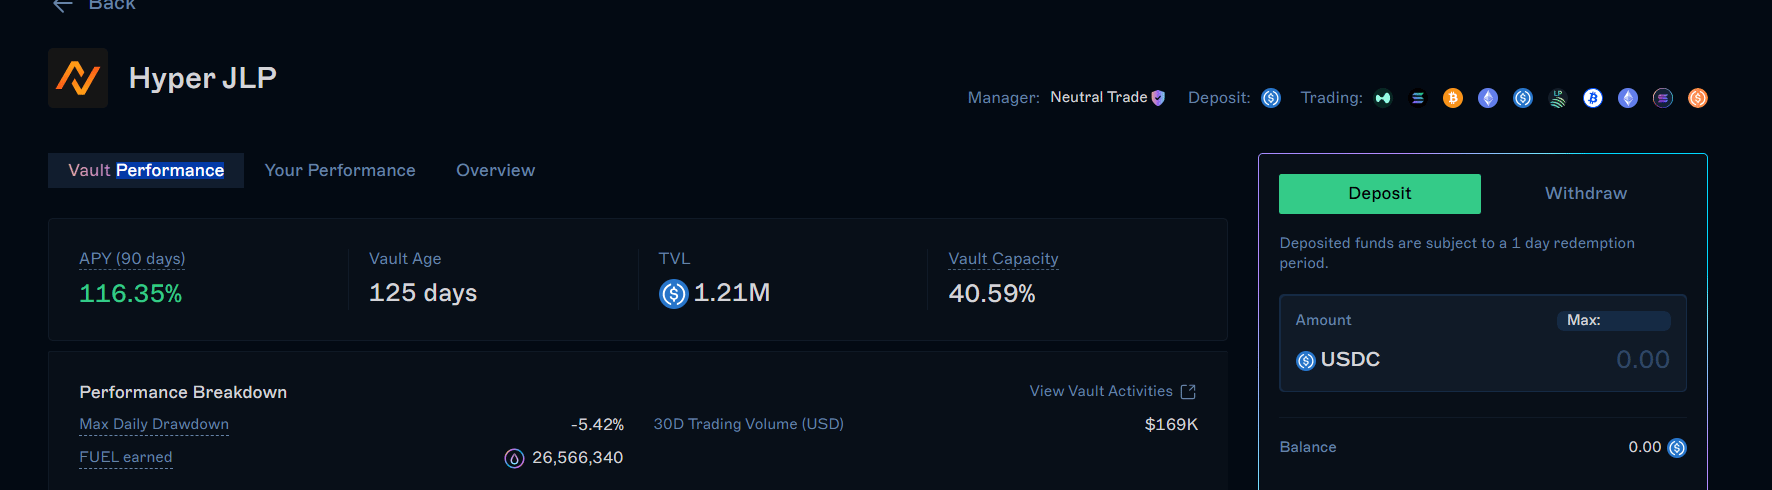Click the Hyper JLP vault logo
Image resolution: width=1772 pixels, height=490 pixels.
[78, 78]
